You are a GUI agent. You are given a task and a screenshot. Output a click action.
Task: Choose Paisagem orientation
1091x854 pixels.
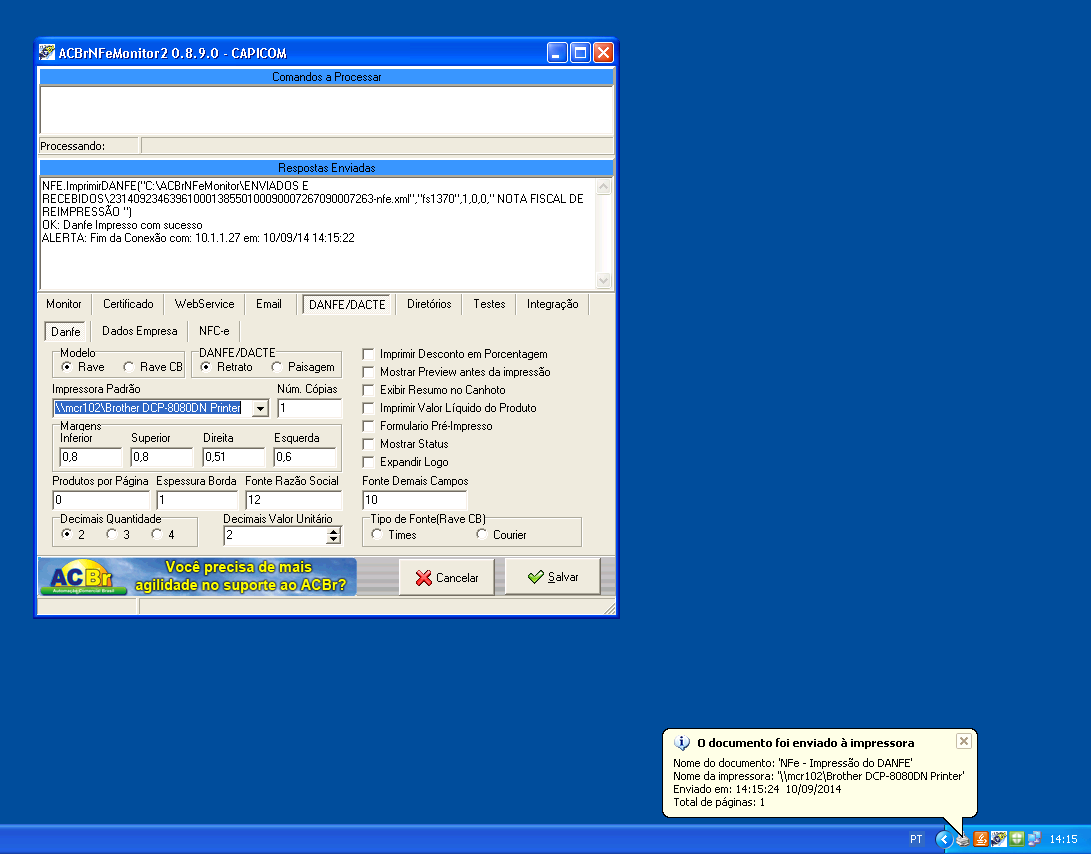[277, 367]
